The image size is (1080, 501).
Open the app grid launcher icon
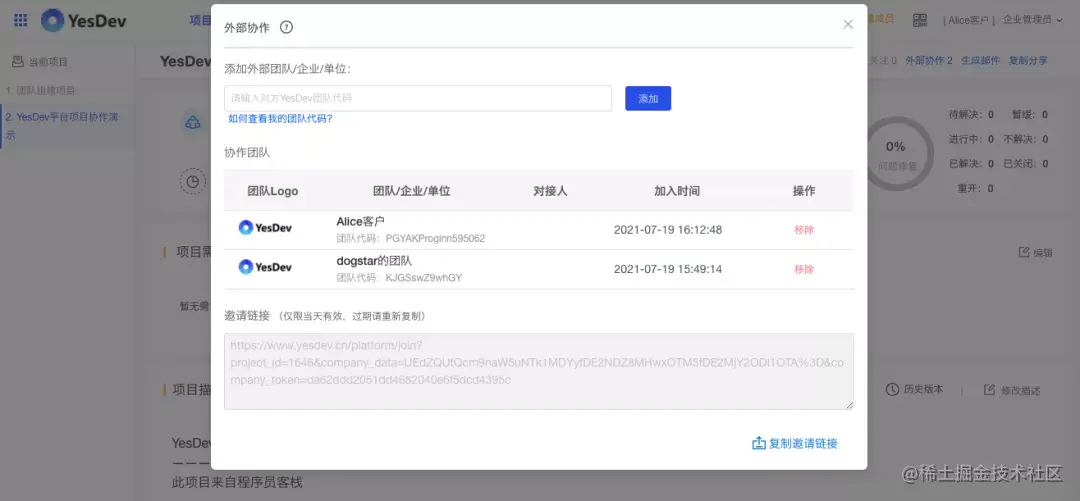pos(21,20)
